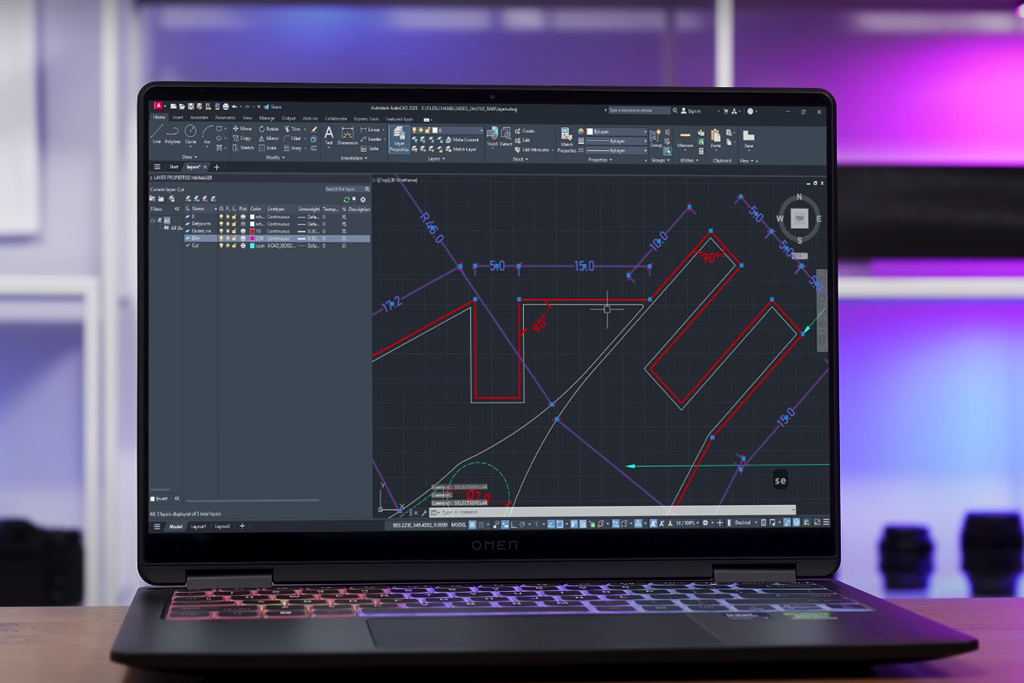This screenshot has height=683, width=1024.
Task: Click the magenta color swatch of Dim layer
Action: click(x=252, y=238)
